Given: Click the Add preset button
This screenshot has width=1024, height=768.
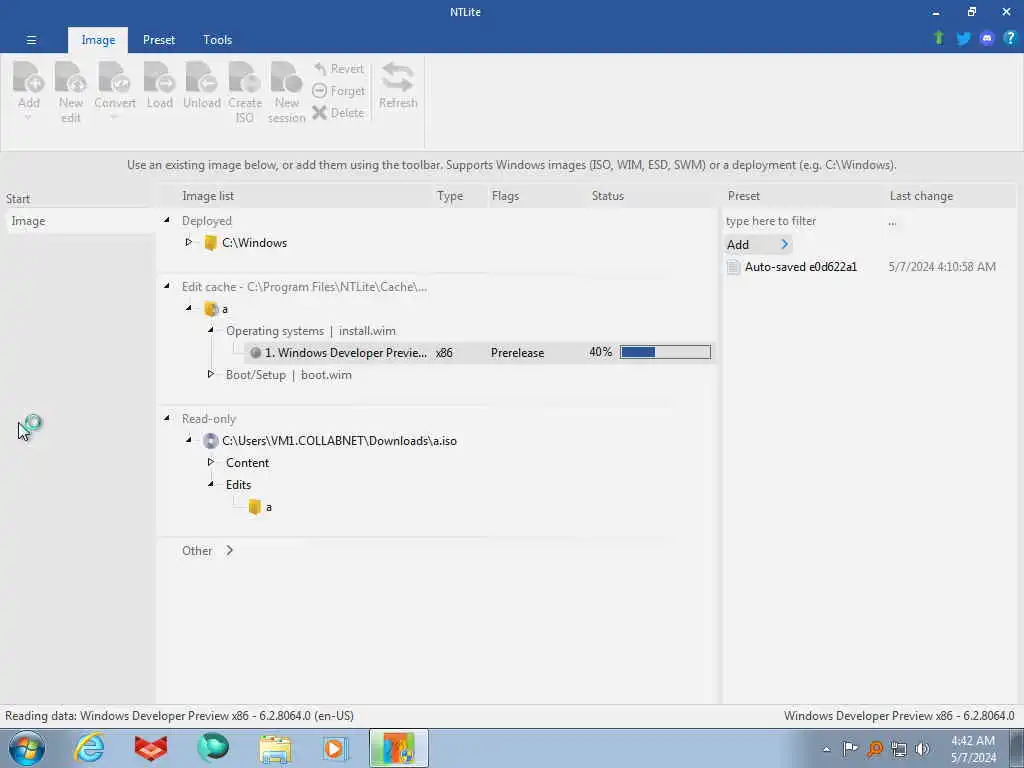Looking at the screenshot, I should 758,244.
